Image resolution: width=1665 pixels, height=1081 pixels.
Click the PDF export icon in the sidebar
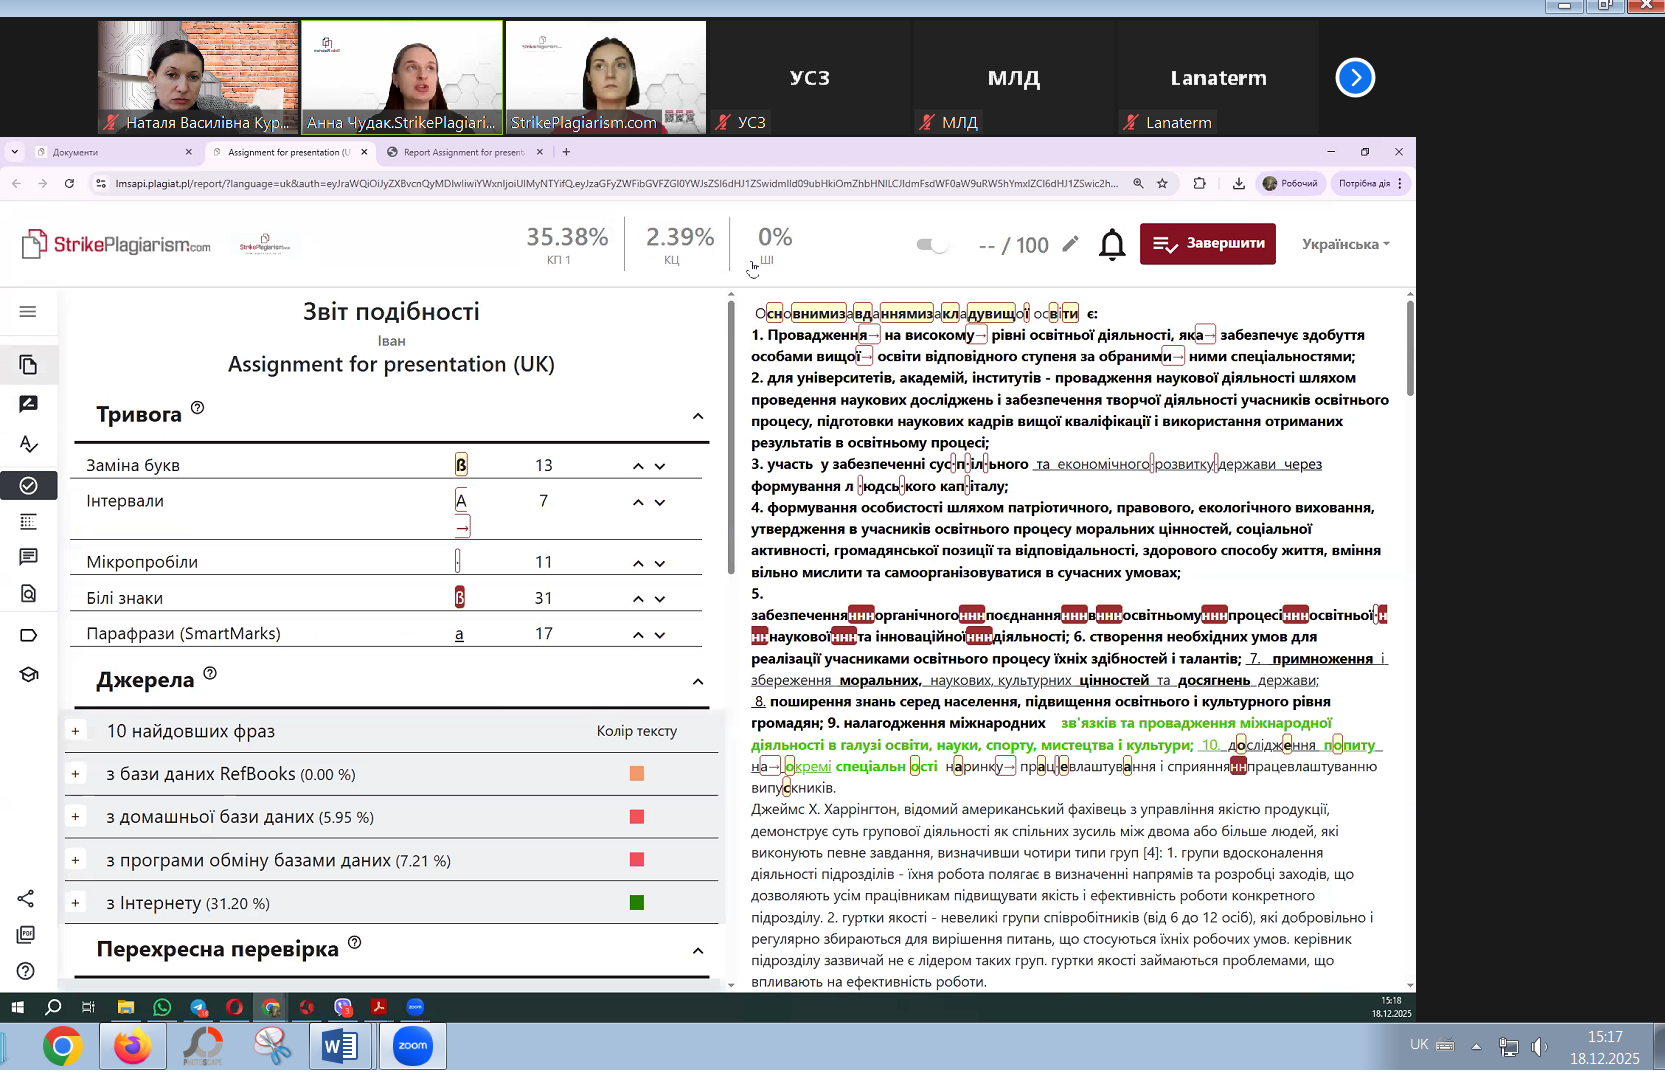pyautogui.click(x=27, y=934)
